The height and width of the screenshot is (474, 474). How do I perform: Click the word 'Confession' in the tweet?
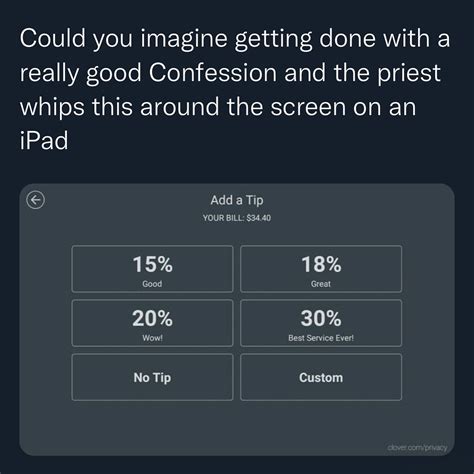coord(213,72)
